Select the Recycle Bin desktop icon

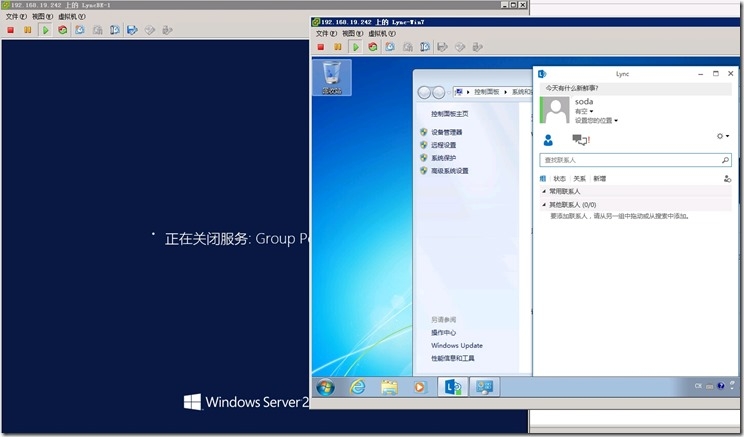[x=332, y=77]
